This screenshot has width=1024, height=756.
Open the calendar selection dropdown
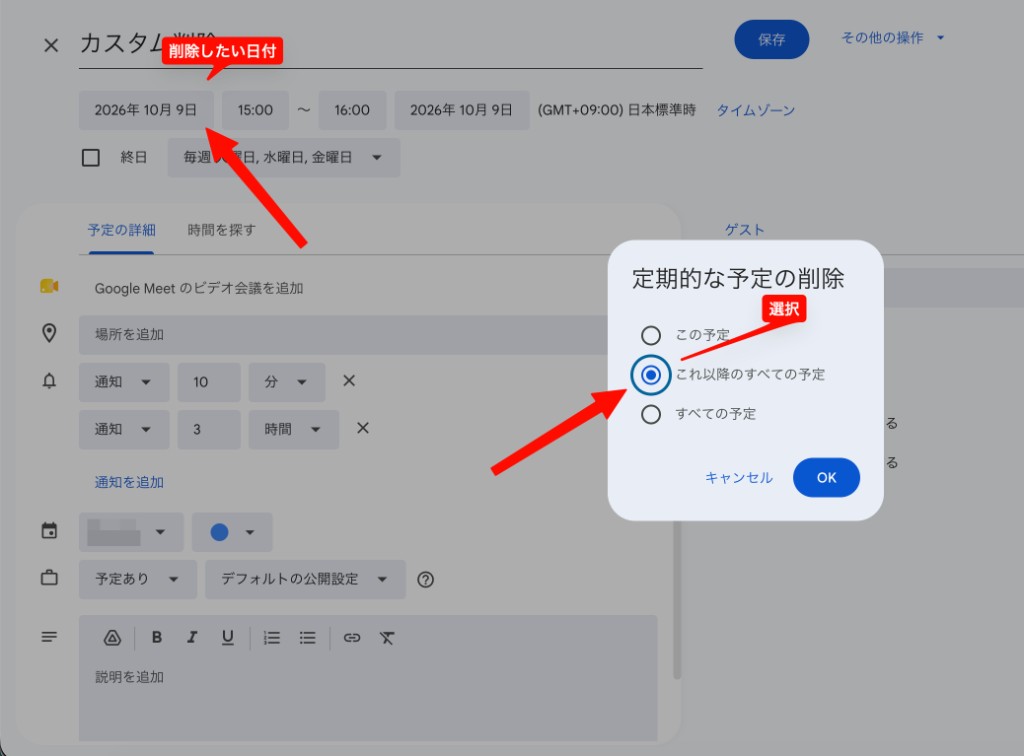coord(131,532)
